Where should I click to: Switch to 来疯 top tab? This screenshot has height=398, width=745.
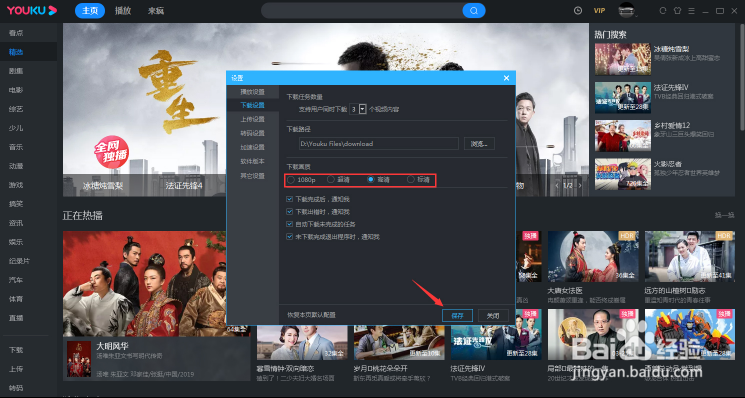pos(156,10)
